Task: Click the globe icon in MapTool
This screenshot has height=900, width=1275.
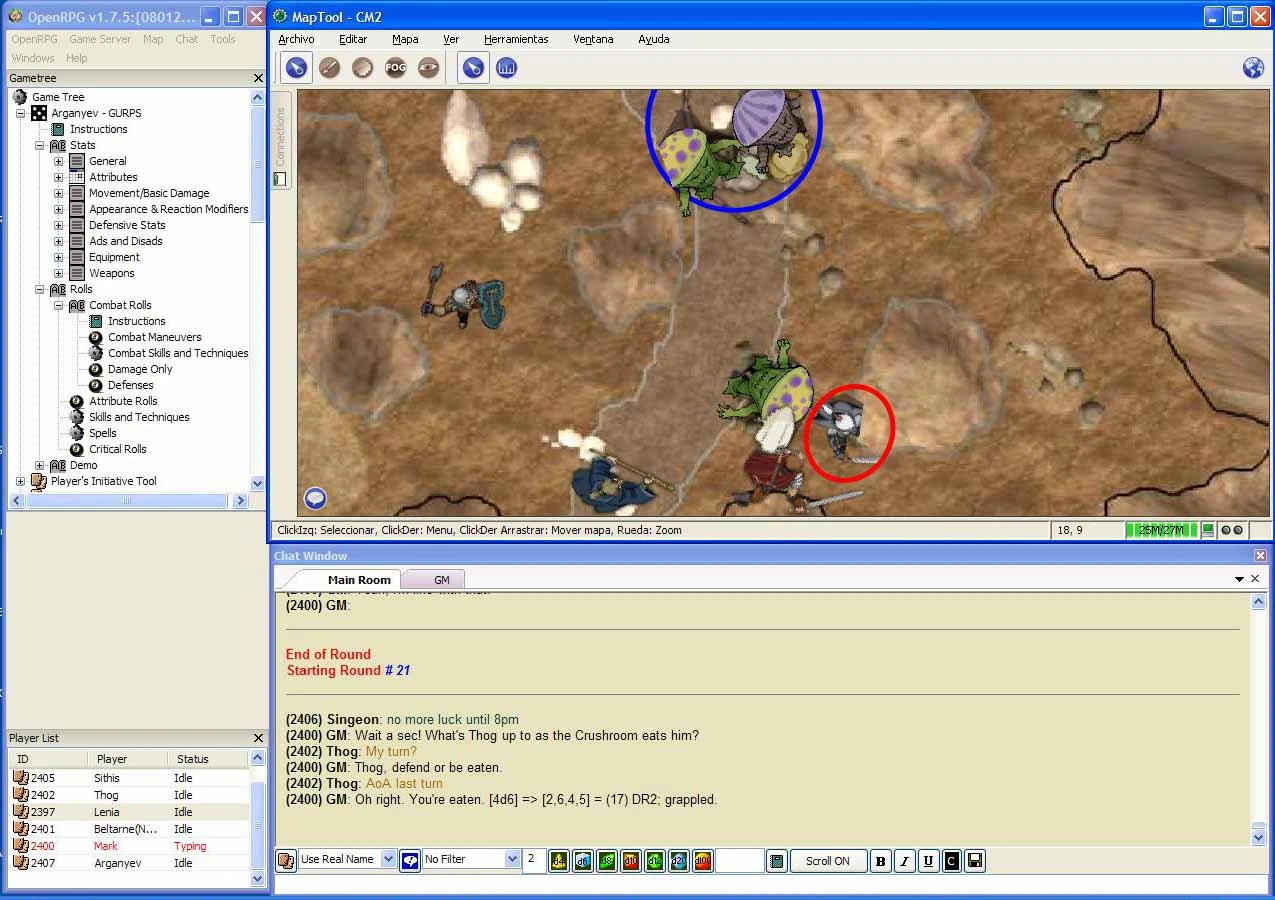Action: 1253,68
